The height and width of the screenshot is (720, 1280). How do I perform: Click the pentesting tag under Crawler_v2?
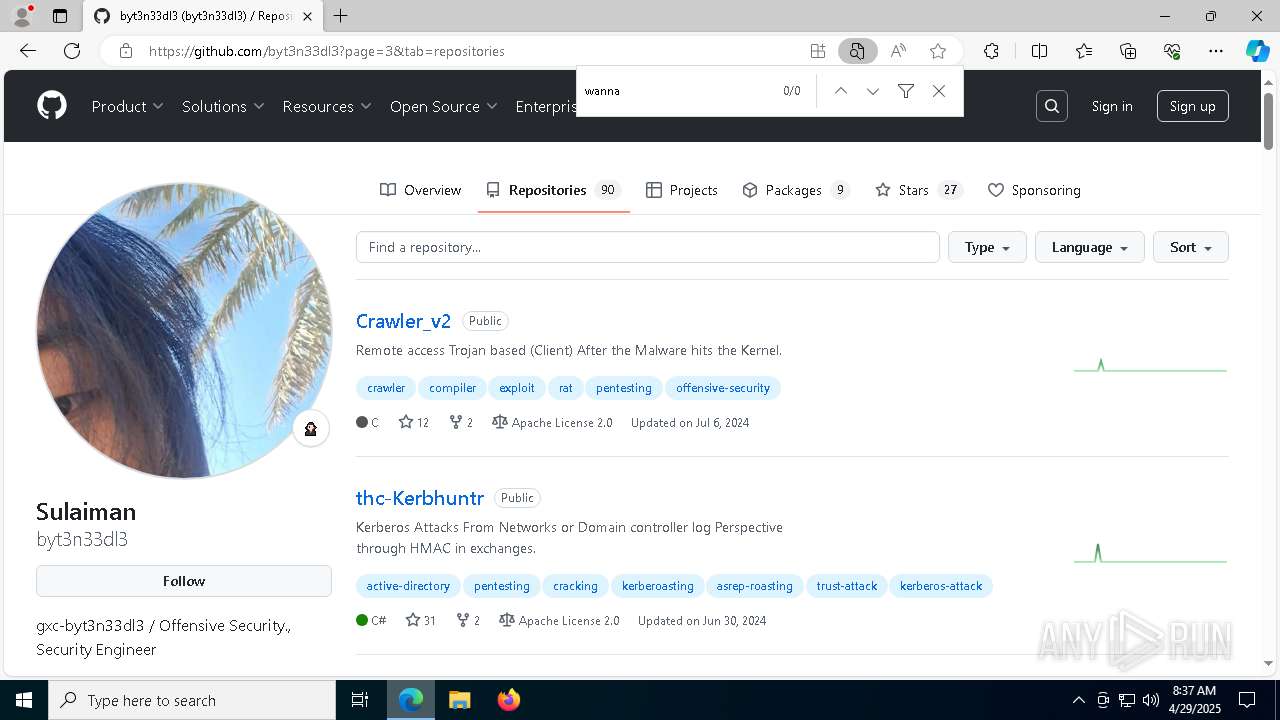point(624,388)
